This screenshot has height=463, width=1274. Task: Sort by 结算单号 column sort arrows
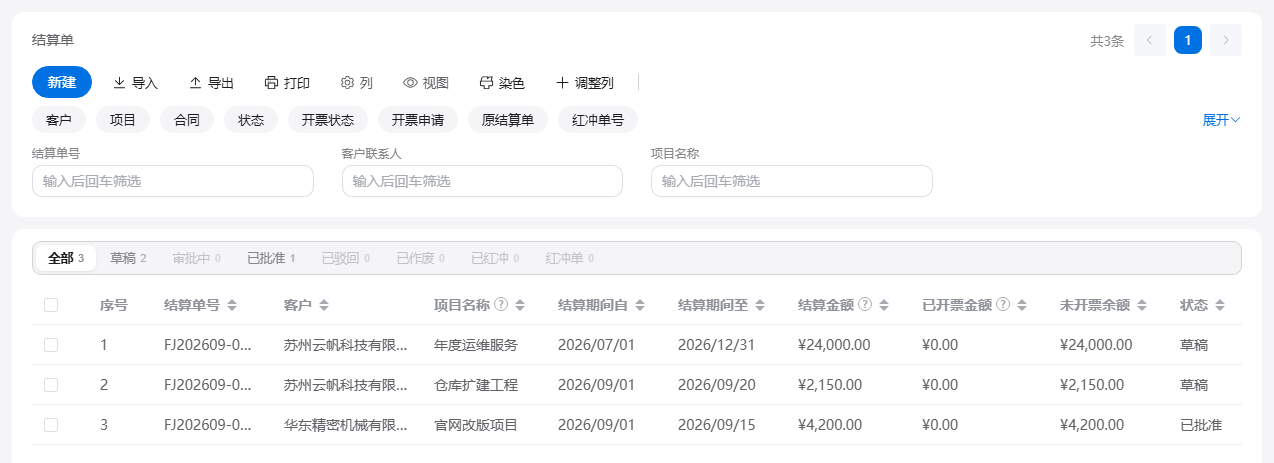[x=232, y=305]
